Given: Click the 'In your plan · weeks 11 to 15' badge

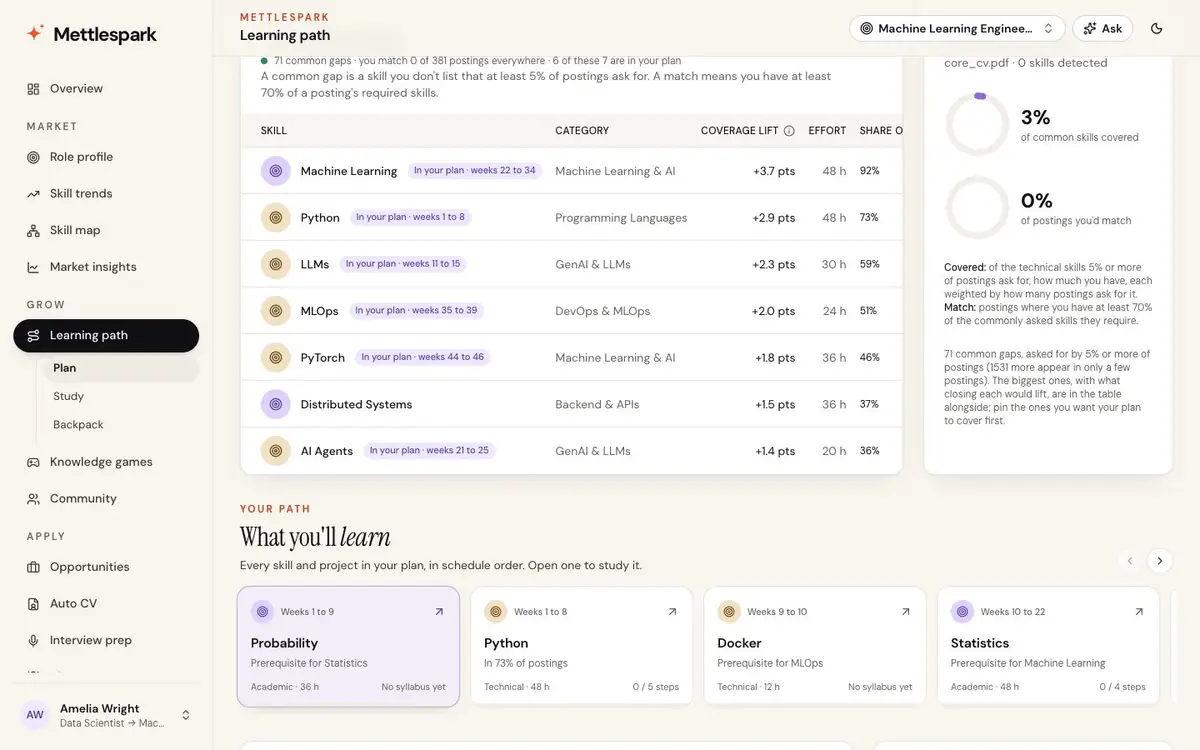Looking at the screenshot, I should (x=403, y=264).
